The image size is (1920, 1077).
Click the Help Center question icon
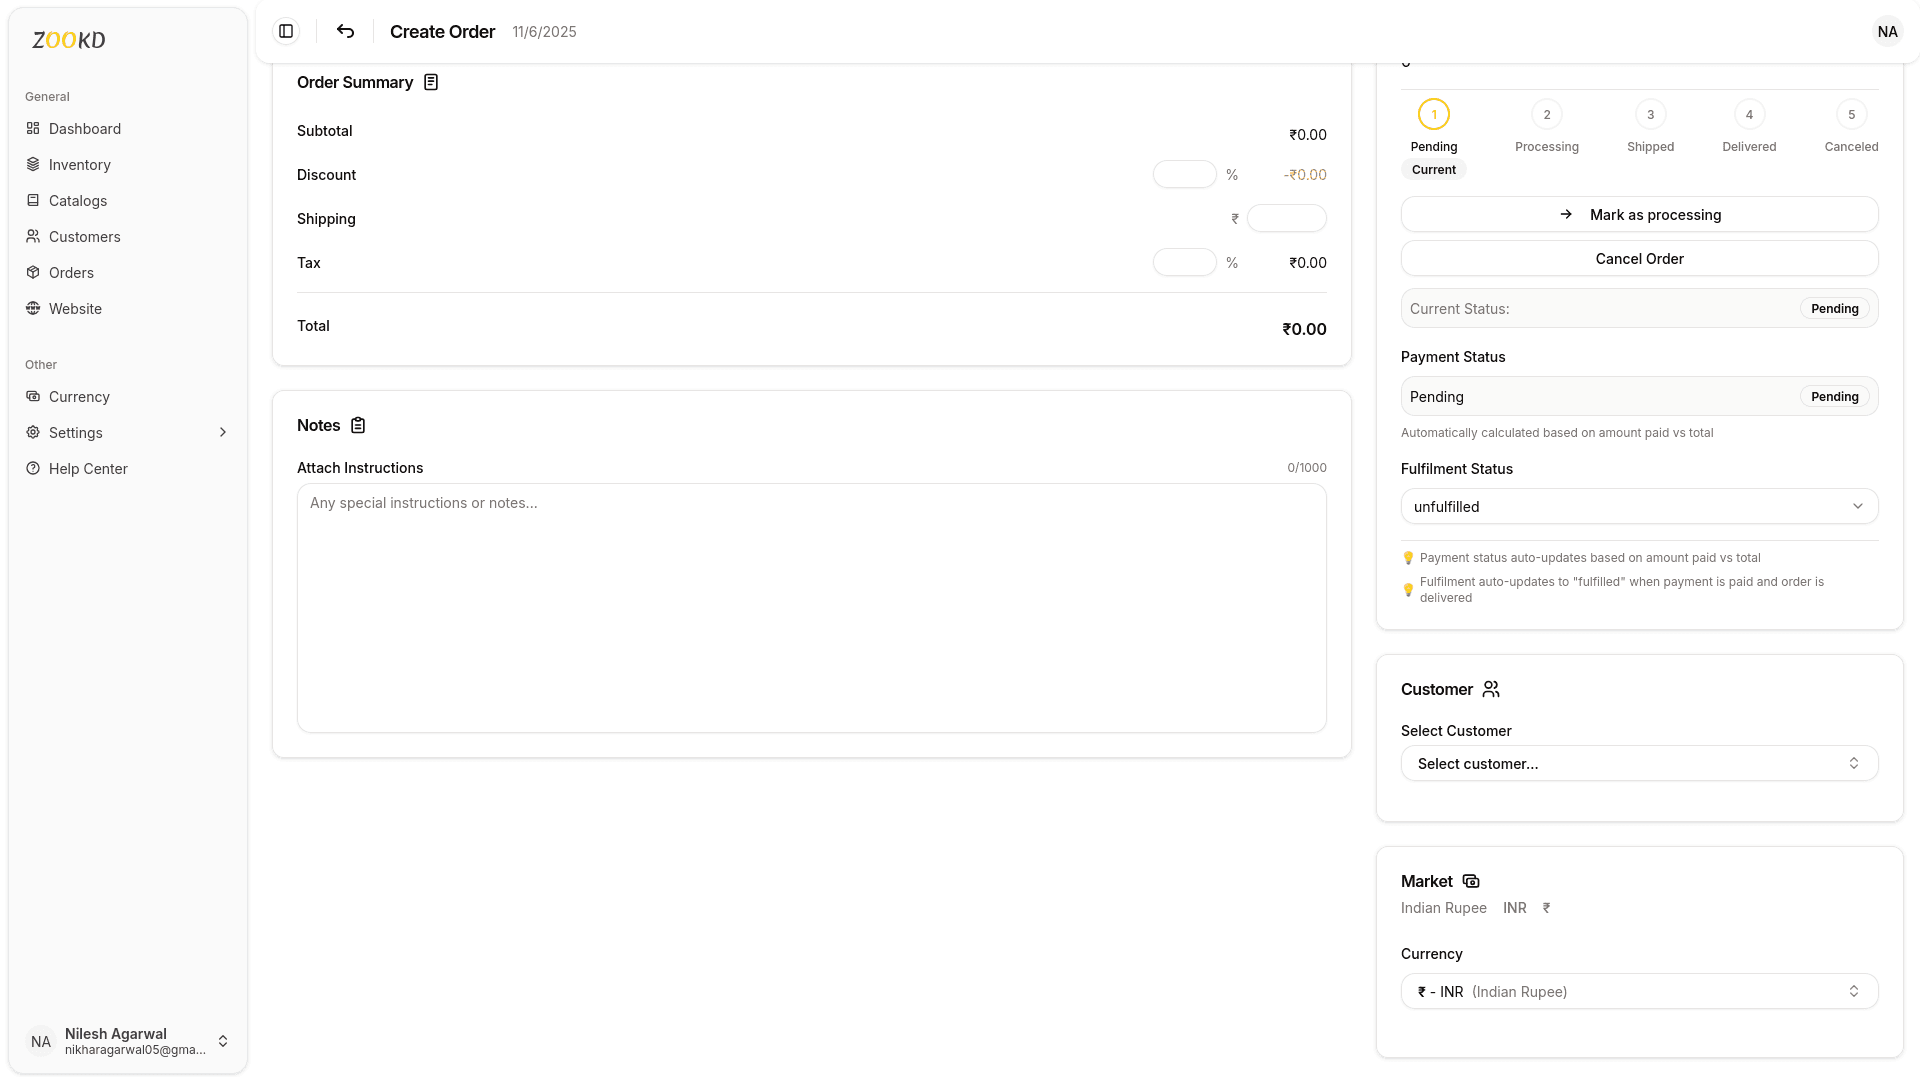click(32, 468)
